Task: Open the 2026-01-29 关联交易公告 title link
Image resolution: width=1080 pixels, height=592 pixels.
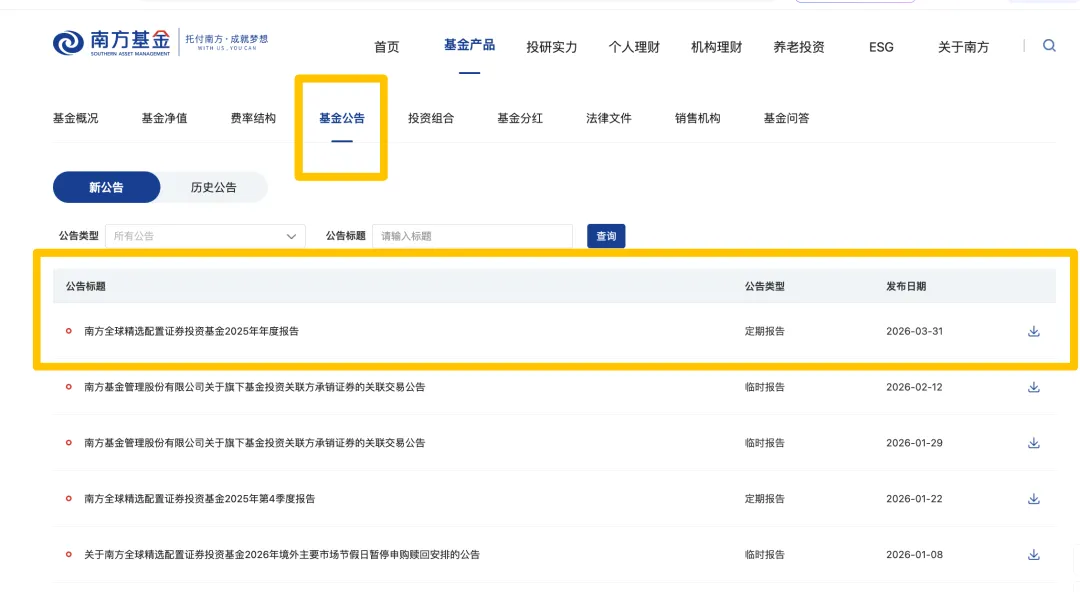Action: coord(255,443)
